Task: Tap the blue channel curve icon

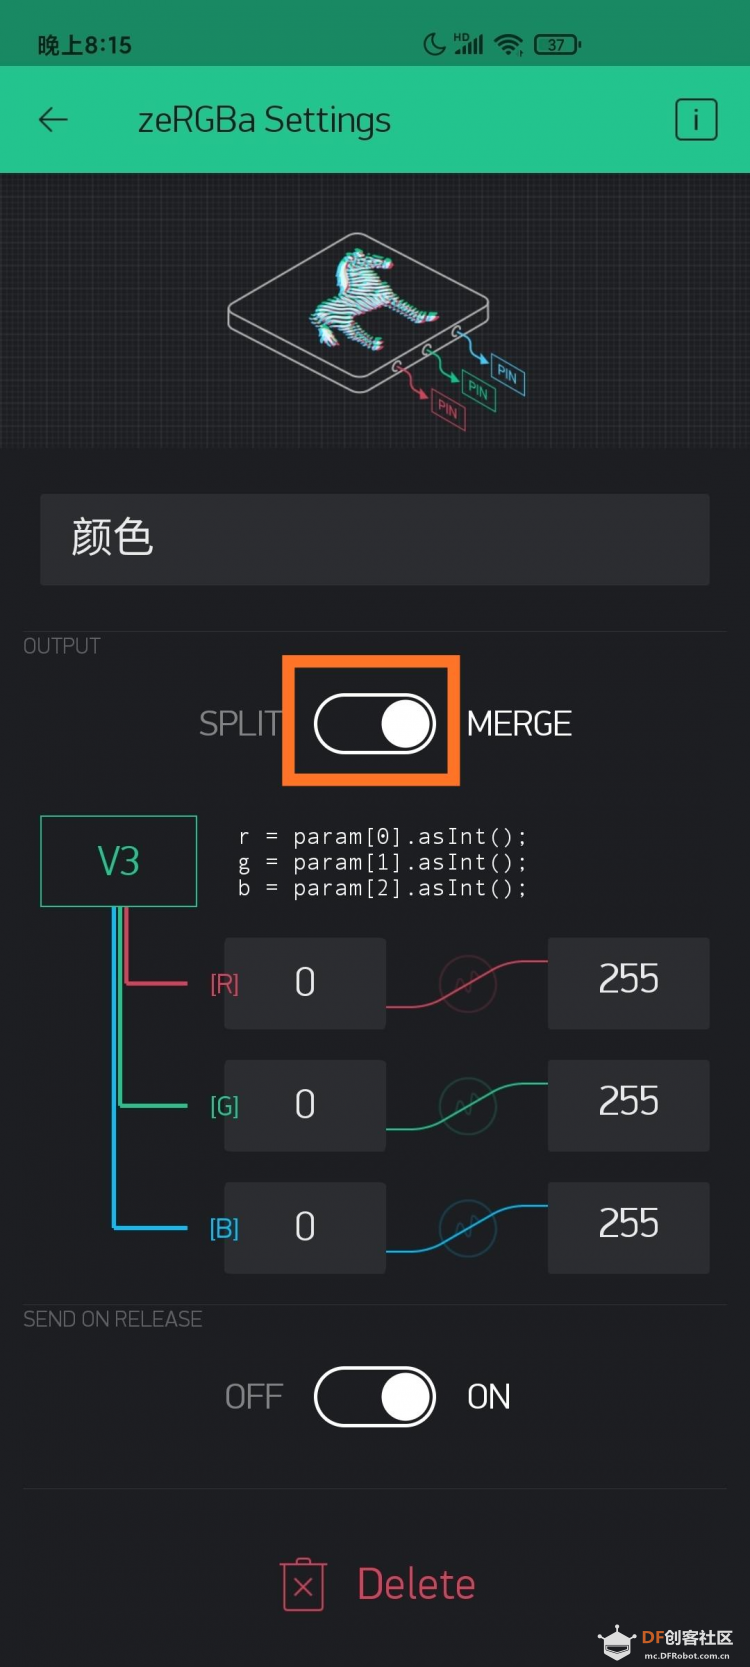Action: [467, 1227]
